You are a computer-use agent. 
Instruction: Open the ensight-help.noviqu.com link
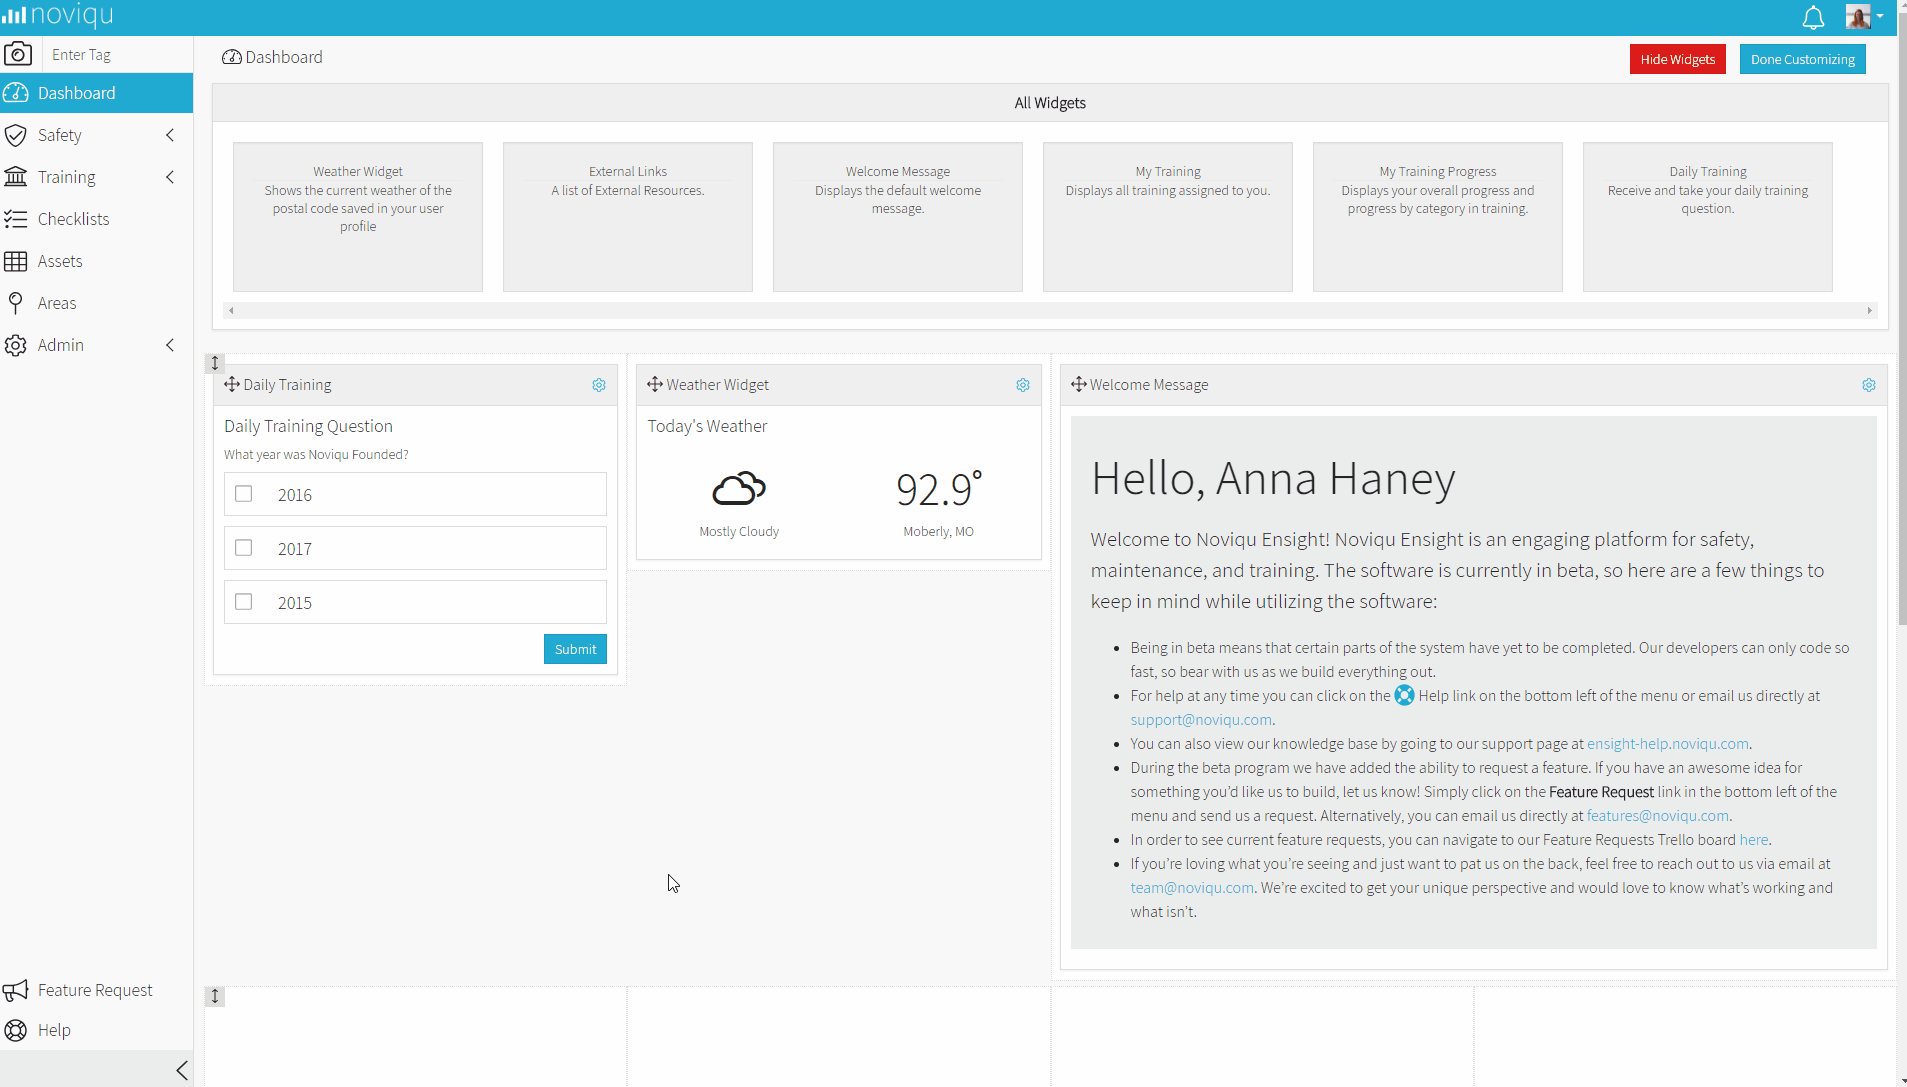click(x=1668, y=743)
